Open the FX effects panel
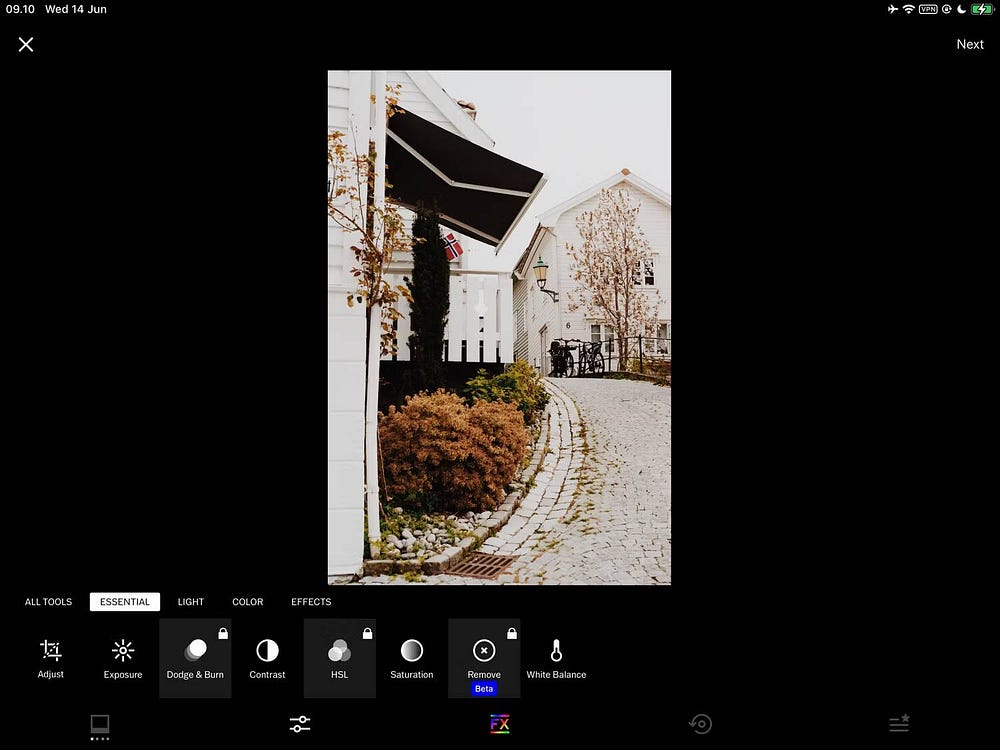This screenshot has width=1000, height=750. [x=500, y=724]
